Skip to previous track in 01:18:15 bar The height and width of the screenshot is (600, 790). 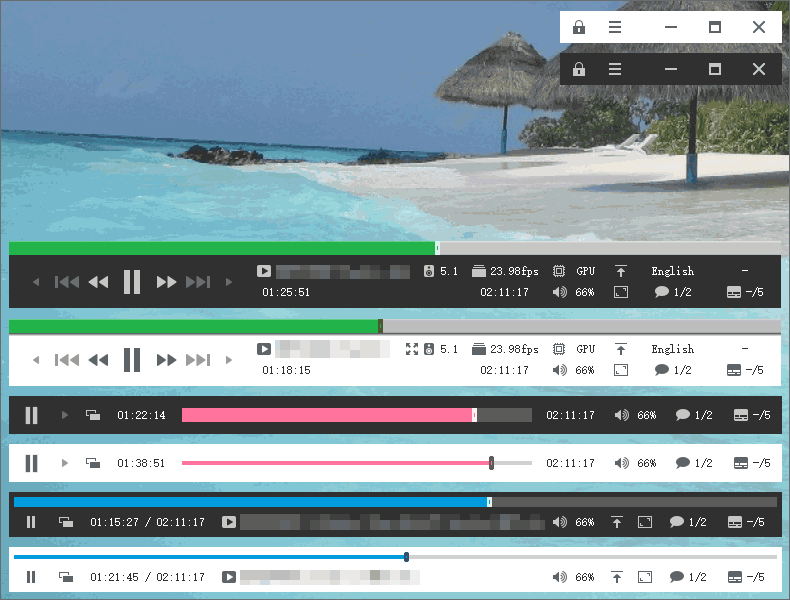click(x=67, y=360)
